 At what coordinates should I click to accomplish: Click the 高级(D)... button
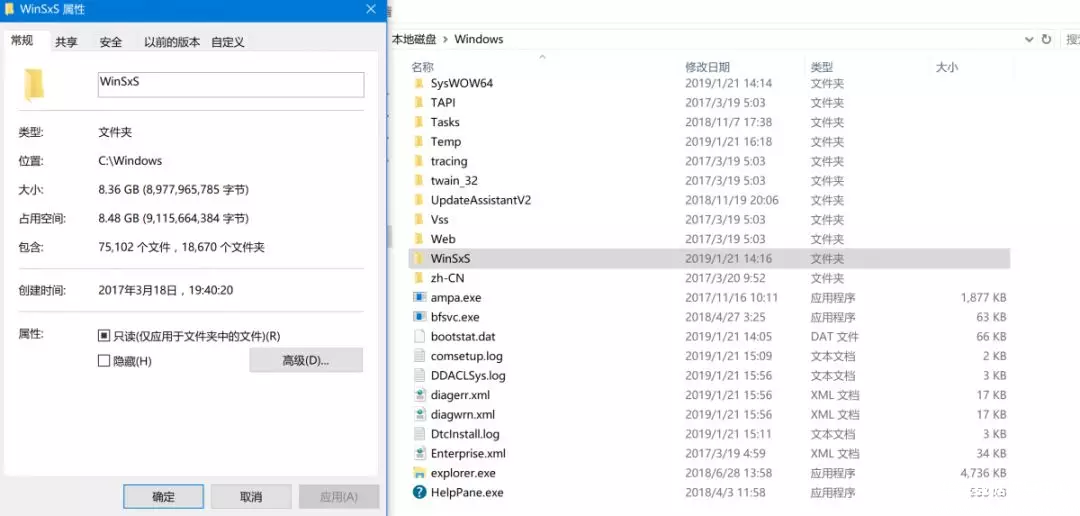pyautogui.click(x=306, y=360)
